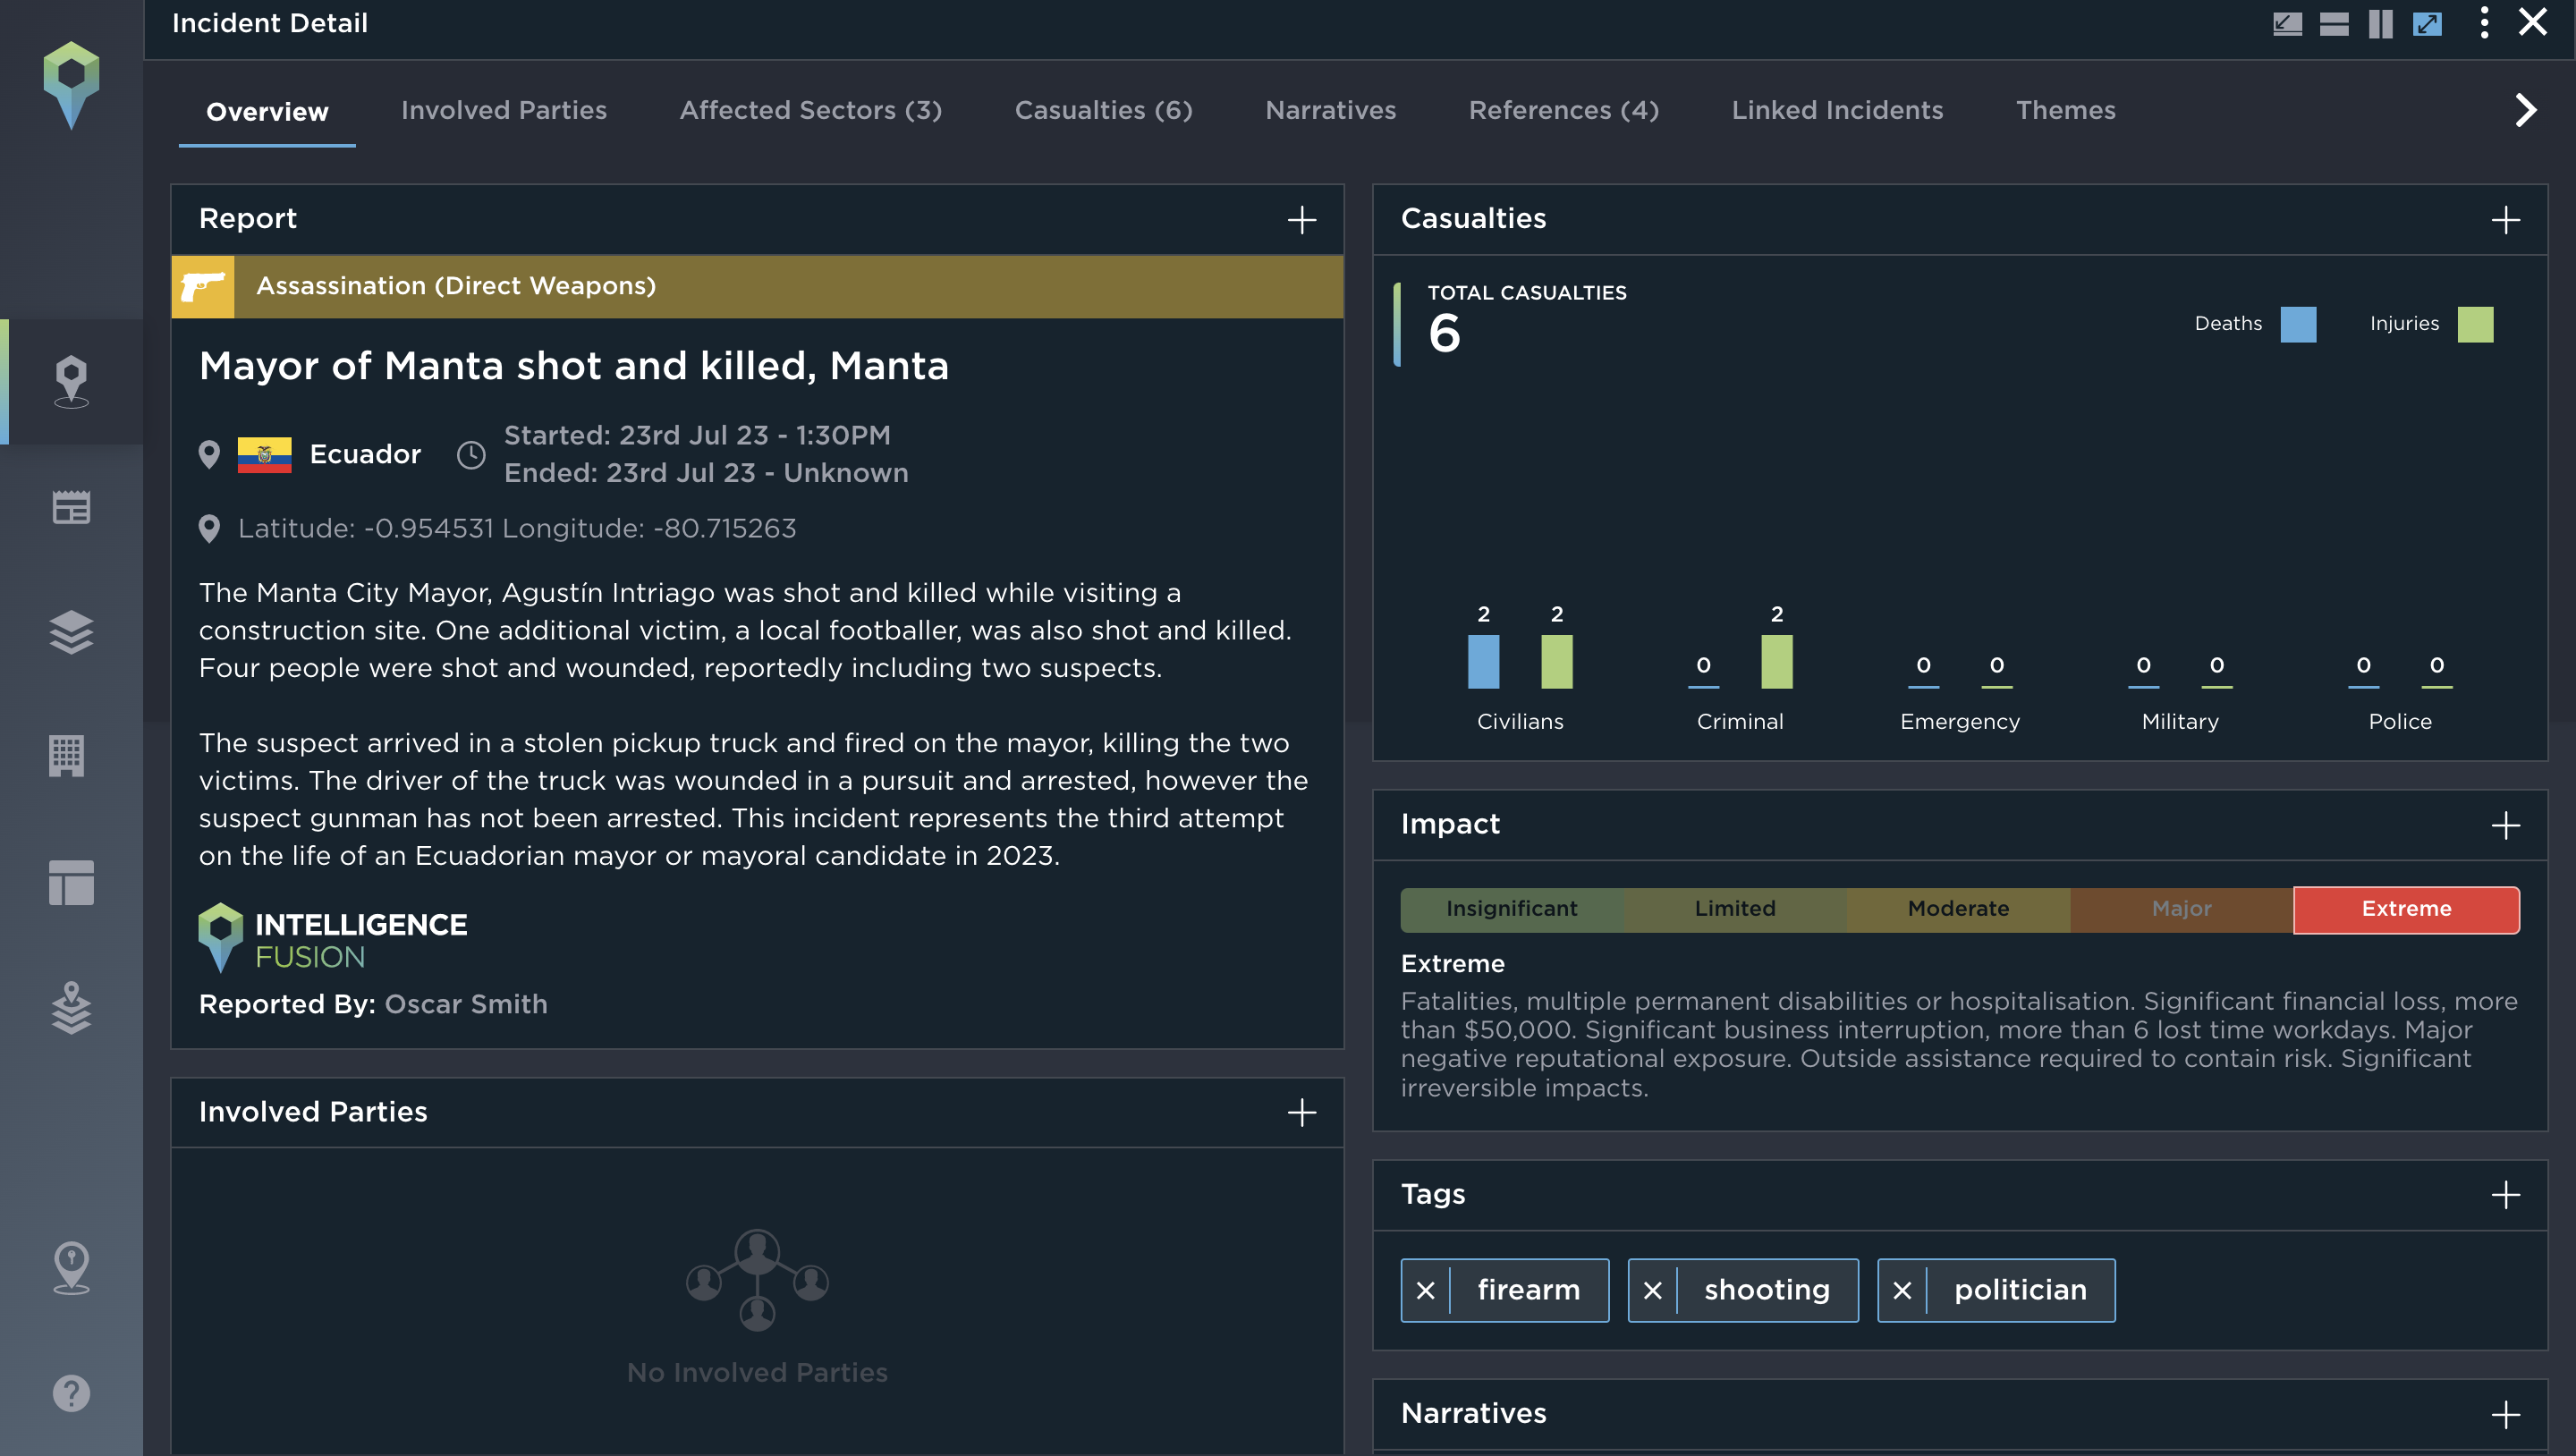Expand the Tags panel with plus
This screenshot has width=2576, height=1456.
pos(2505,1195)
